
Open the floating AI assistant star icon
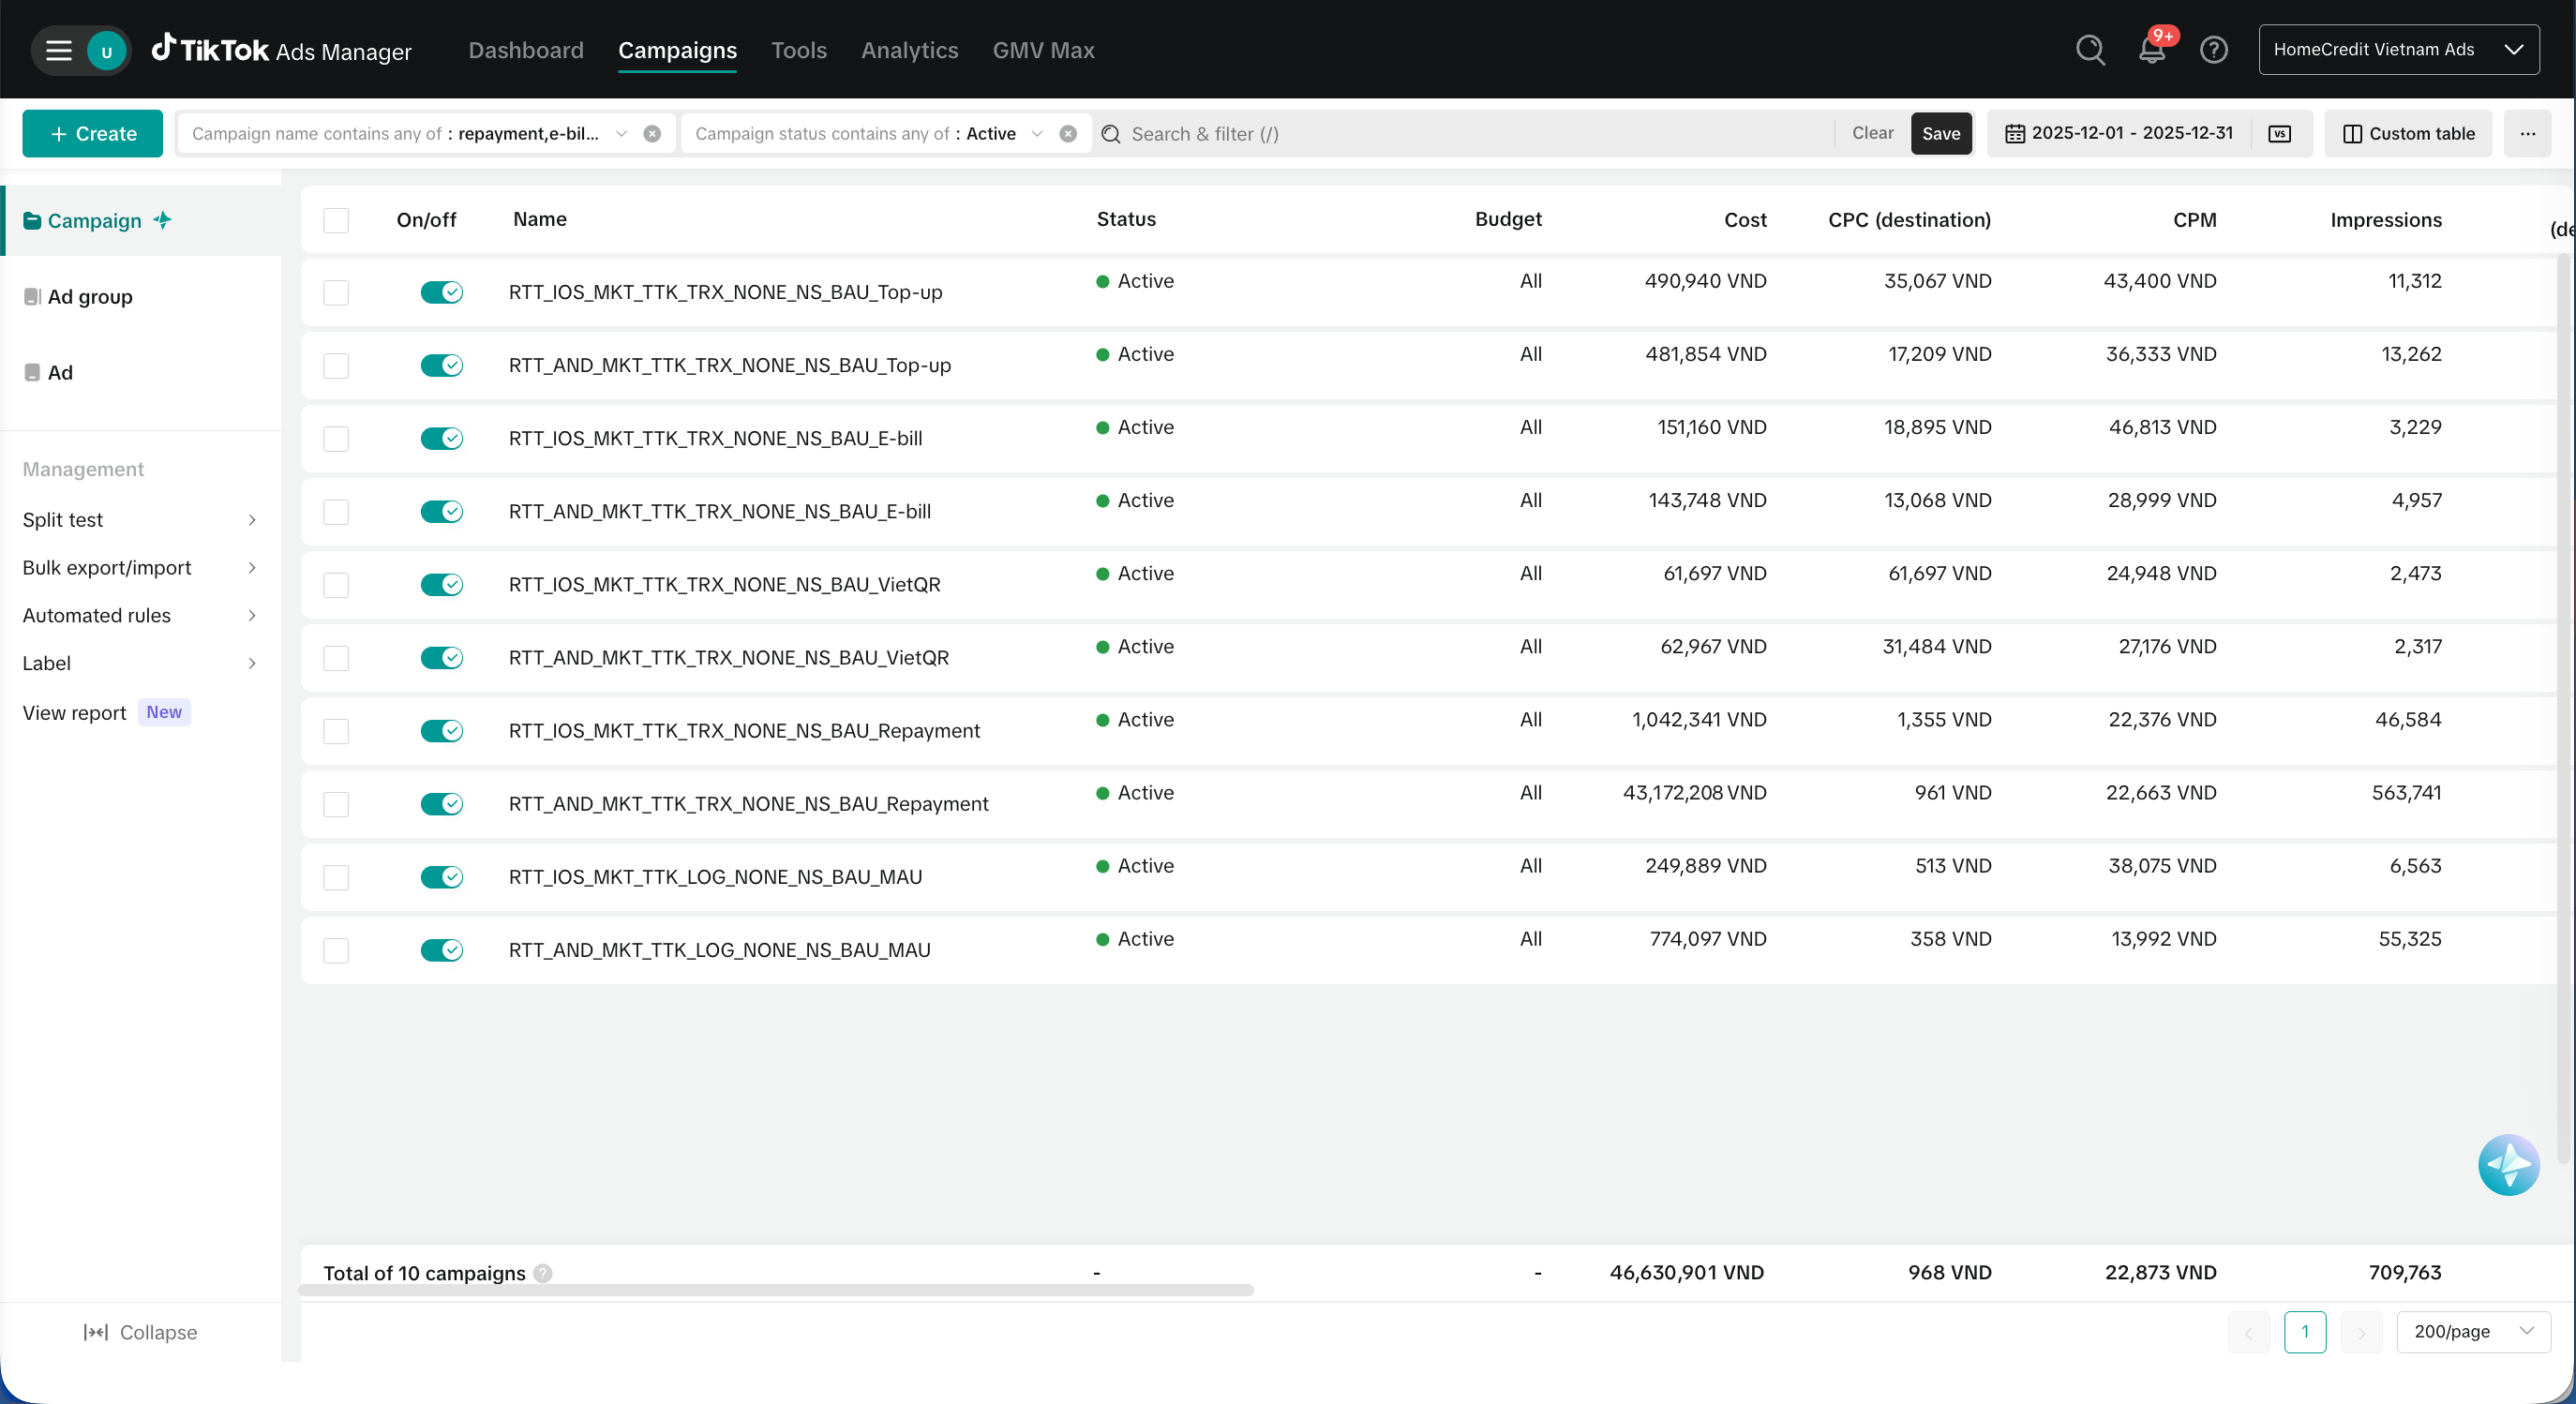pyautogui.click(x=2508, y=1165)
